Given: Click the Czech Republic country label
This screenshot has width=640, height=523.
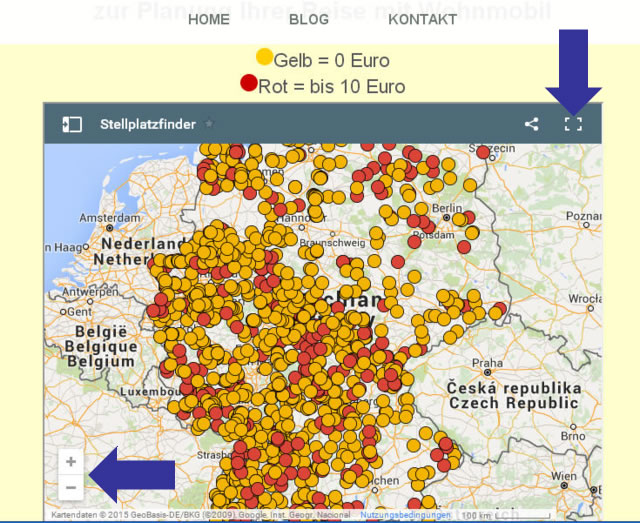Looking at the screenshot, I should coord(514,403).
